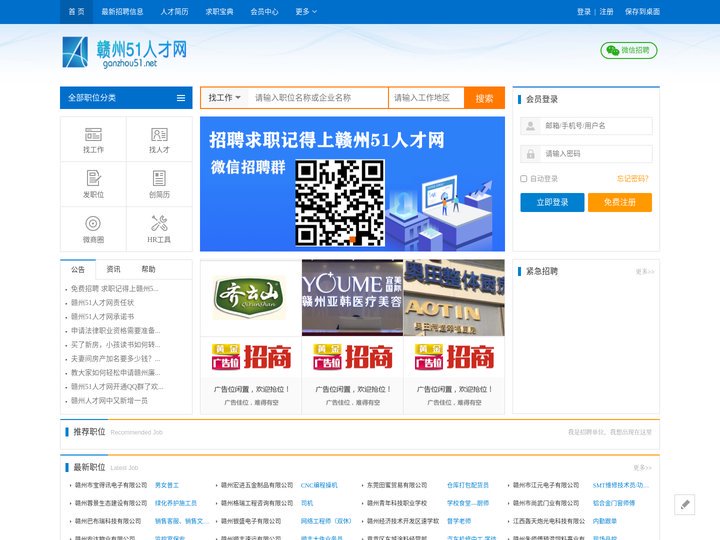Screen dimensions: 720x540
Task: Open the 发职位 icon tile
Action: (x=93, y=184)
